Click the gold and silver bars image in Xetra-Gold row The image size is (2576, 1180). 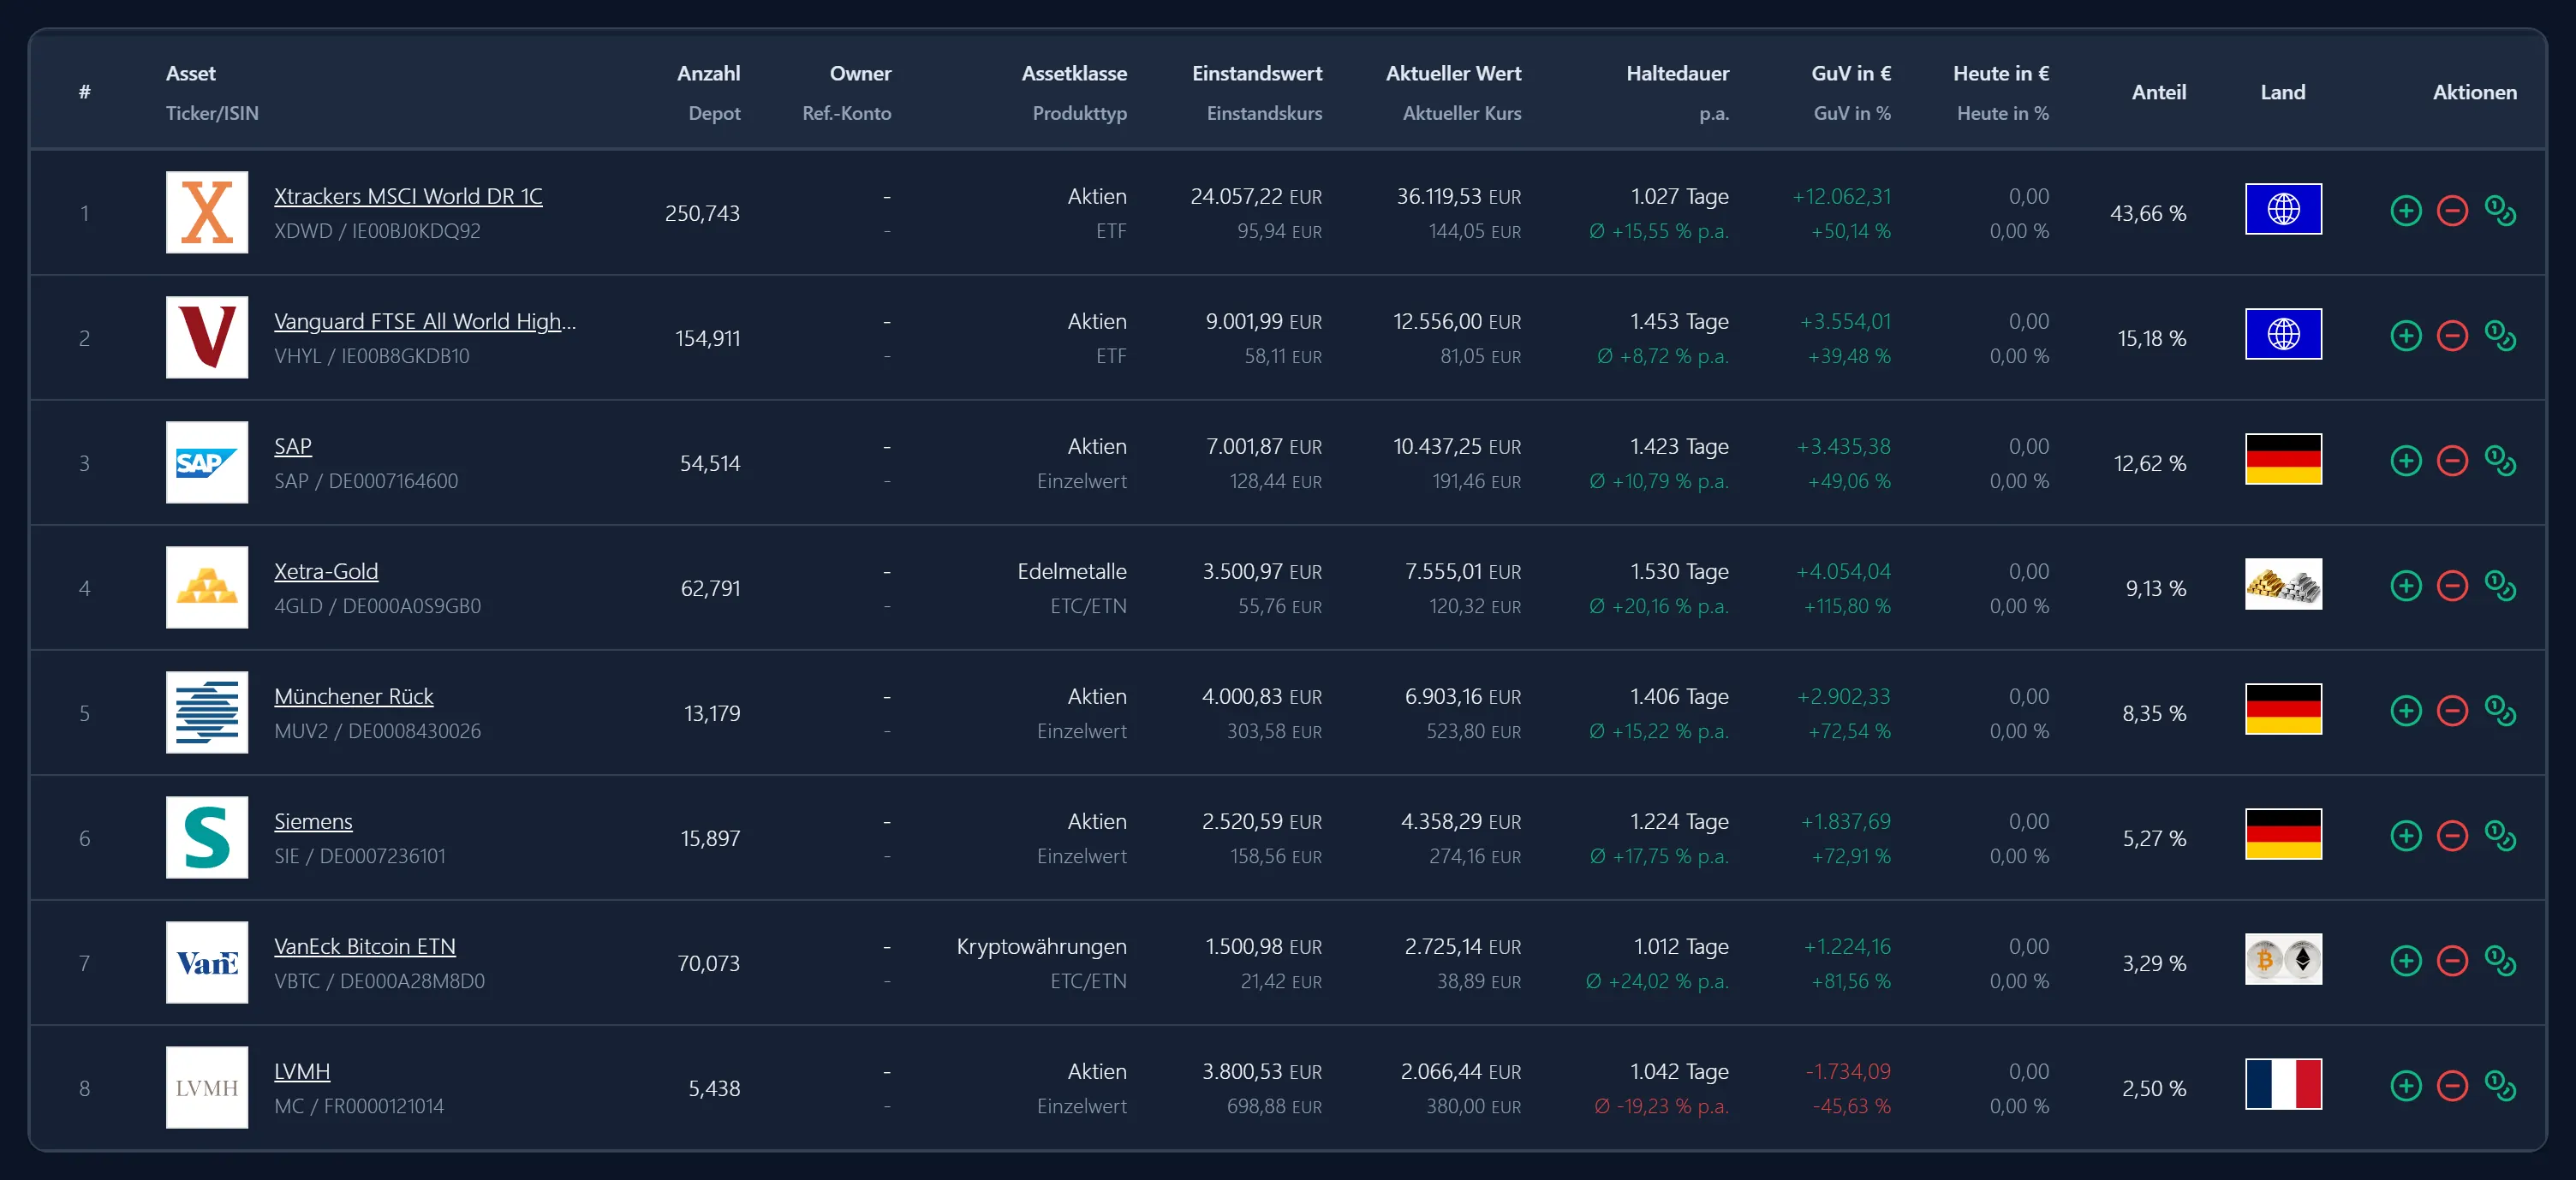pyautogui.click(x=2283, y=584)
